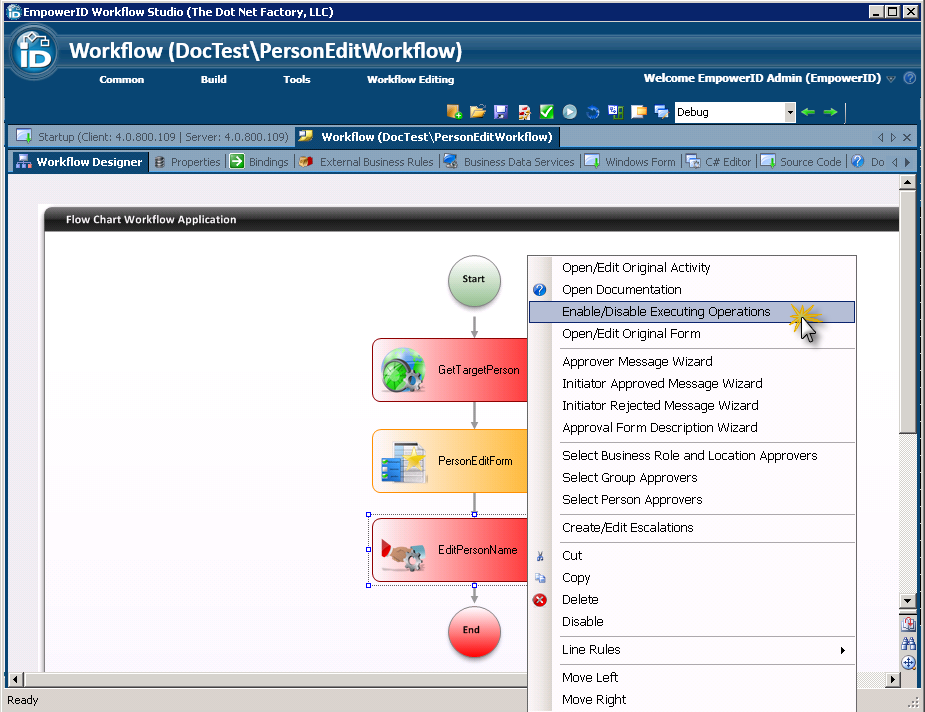Click the green validate checkmark icon
The height and width of the screenshot is (712, 925).
pos(545,113)
